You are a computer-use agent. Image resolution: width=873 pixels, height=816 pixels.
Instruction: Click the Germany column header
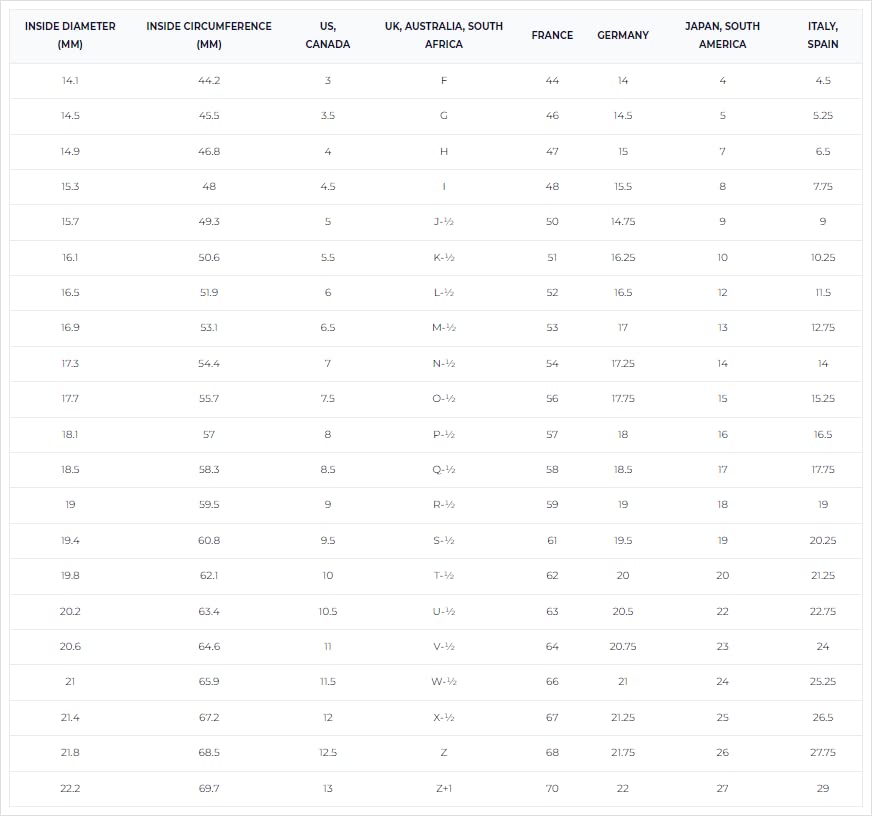[x=622, y=35]
